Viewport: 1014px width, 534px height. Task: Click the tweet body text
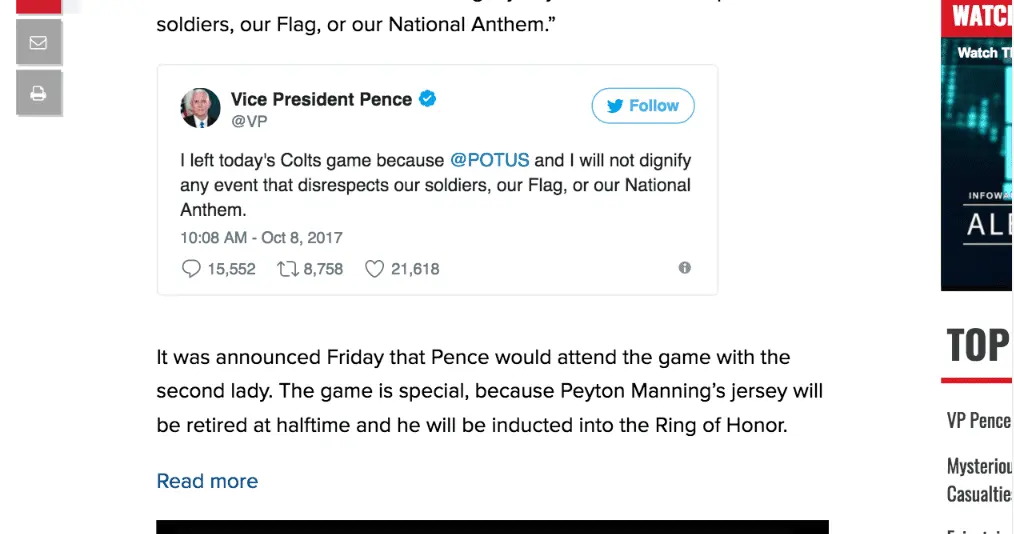point(435,185)
